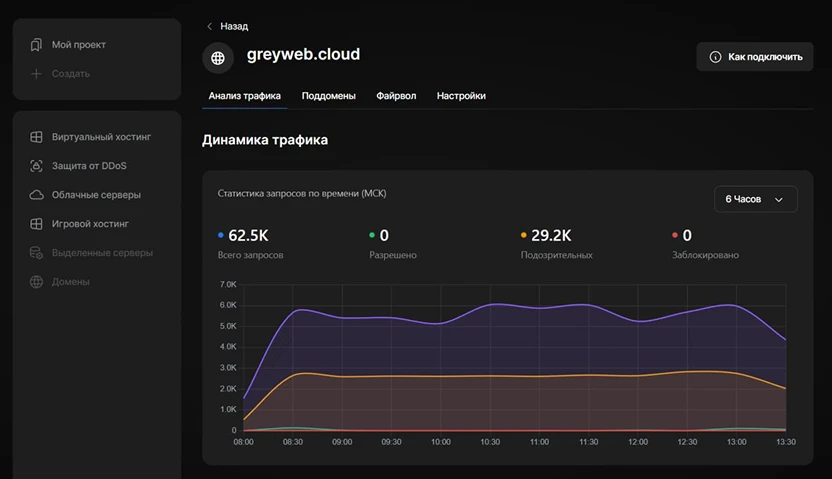This screenshot has height=479, width=832.
Task: Click the Мой проект briefcase icon
Action: 36,45
